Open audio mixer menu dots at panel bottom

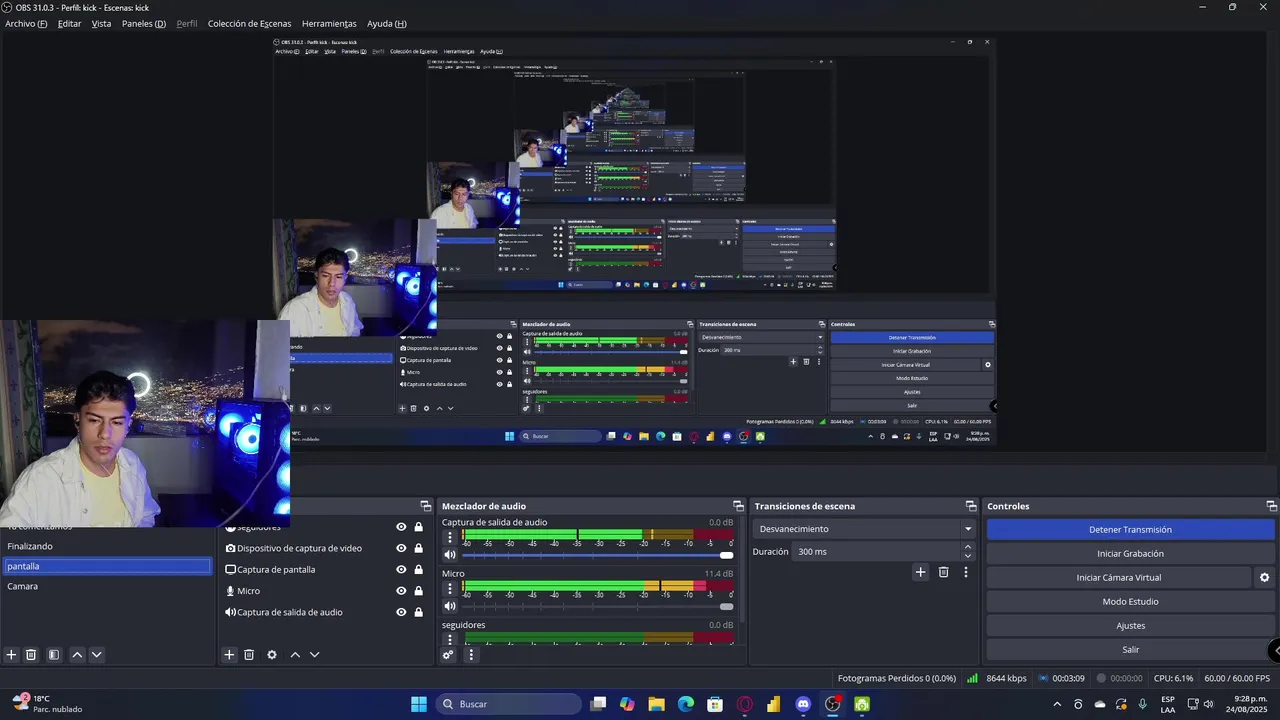coord(471,655)
